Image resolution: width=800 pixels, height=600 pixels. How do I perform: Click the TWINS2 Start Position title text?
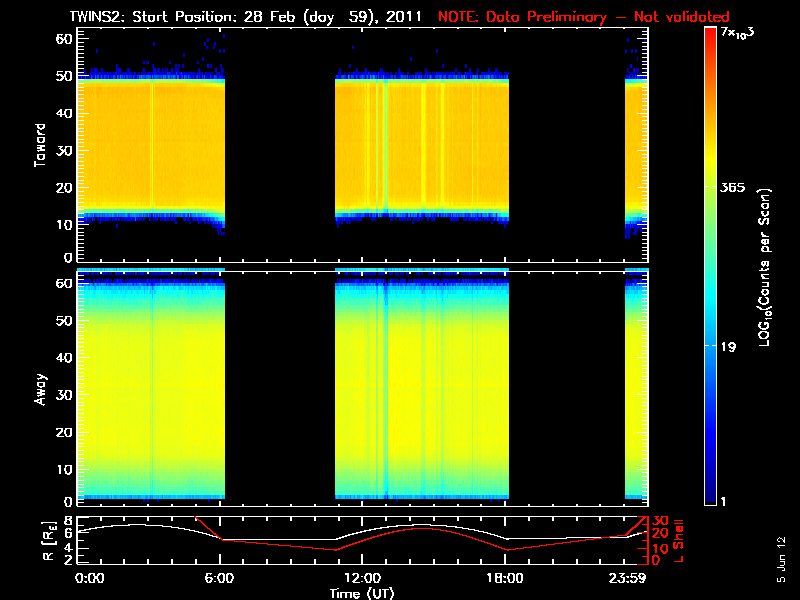pyautogui.click(x=250, y=17)
